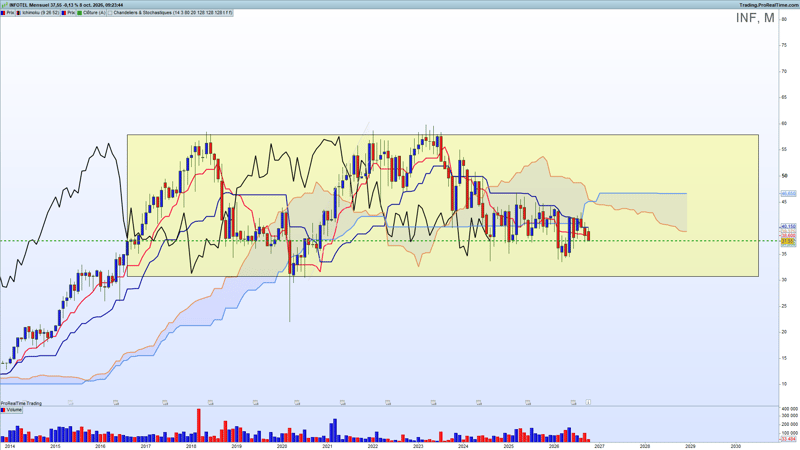Open the Prix legend left of Clôture
The width and height of the screenshot is (800, 450).
click(x=68, y=13)
